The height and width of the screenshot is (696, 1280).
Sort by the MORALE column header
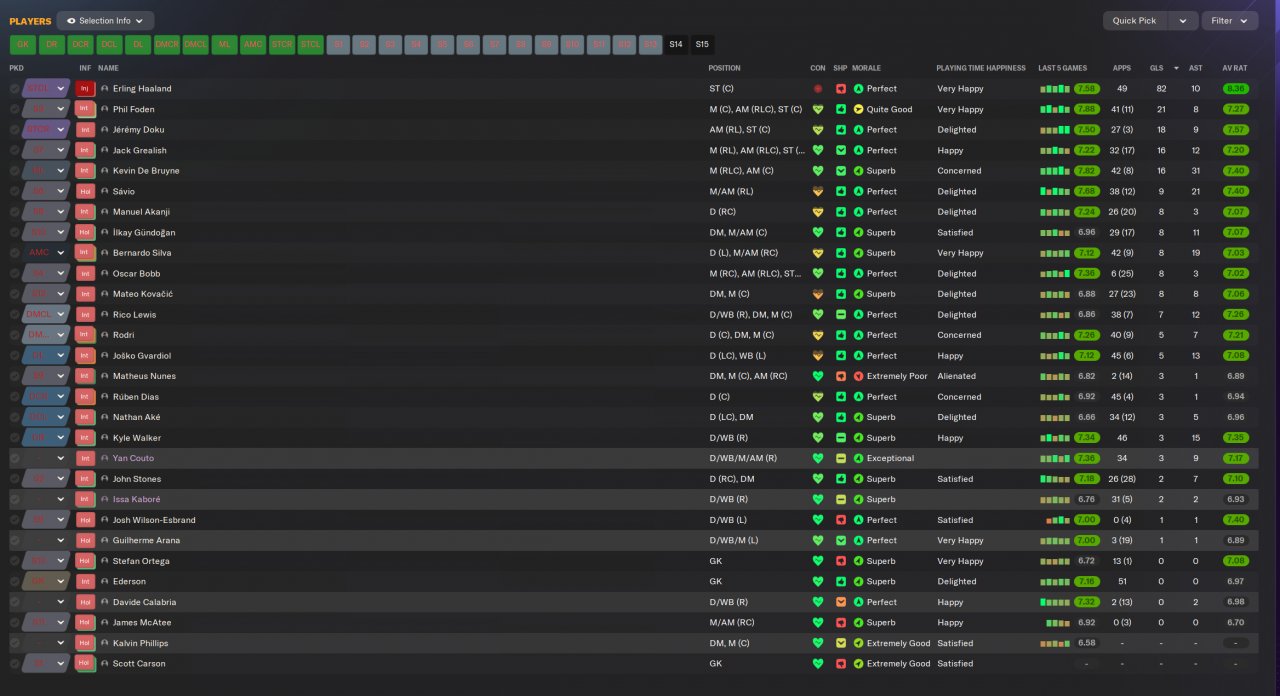pyautogui.click(x=866, y=68)
